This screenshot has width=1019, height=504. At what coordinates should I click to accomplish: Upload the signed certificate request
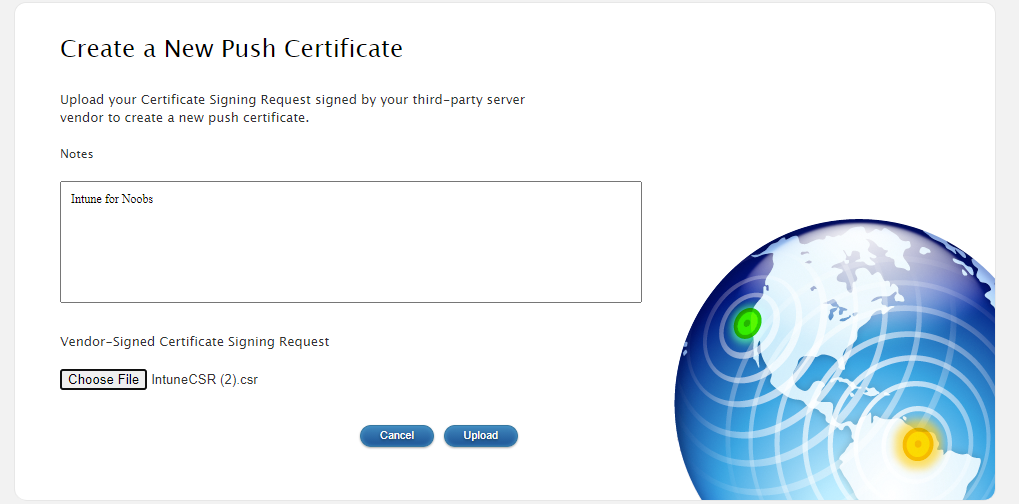point(481,436)
